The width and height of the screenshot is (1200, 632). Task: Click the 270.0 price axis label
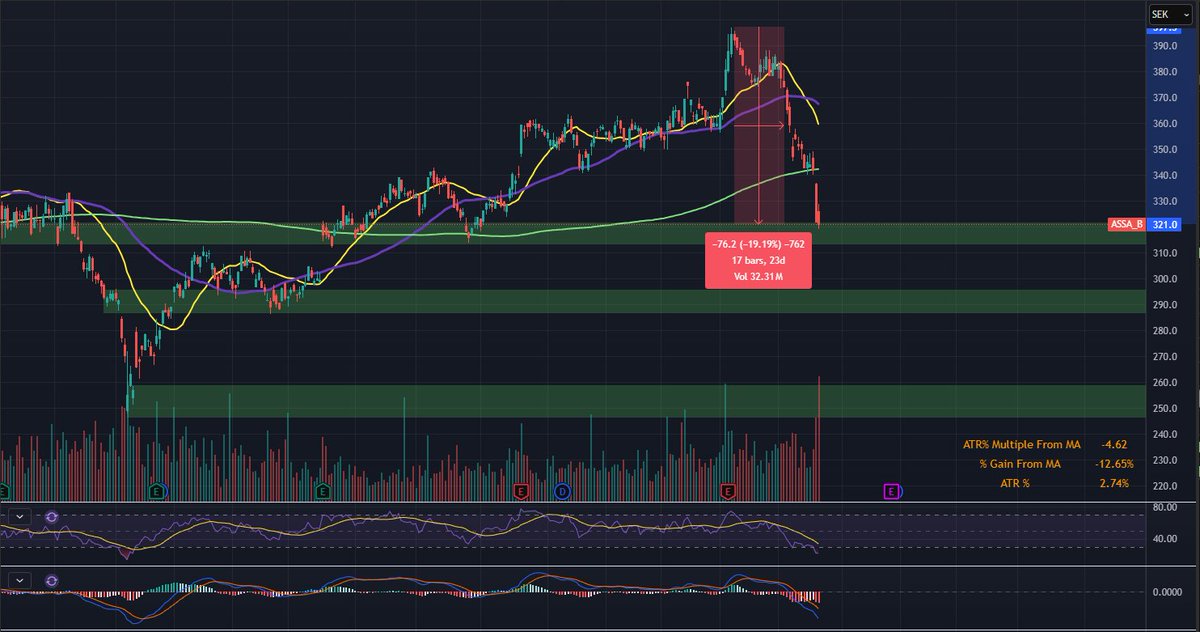tap(1164, 357)
